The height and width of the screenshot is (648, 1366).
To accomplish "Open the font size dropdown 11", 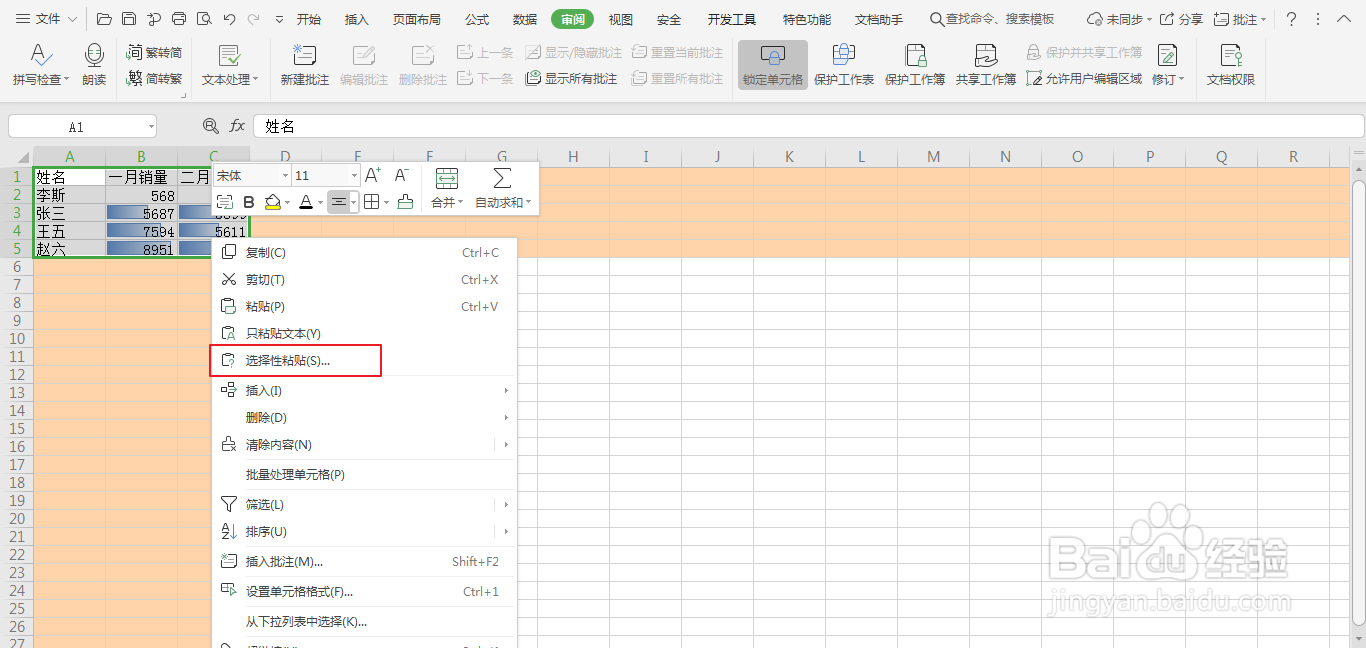I will pos(353,175).
